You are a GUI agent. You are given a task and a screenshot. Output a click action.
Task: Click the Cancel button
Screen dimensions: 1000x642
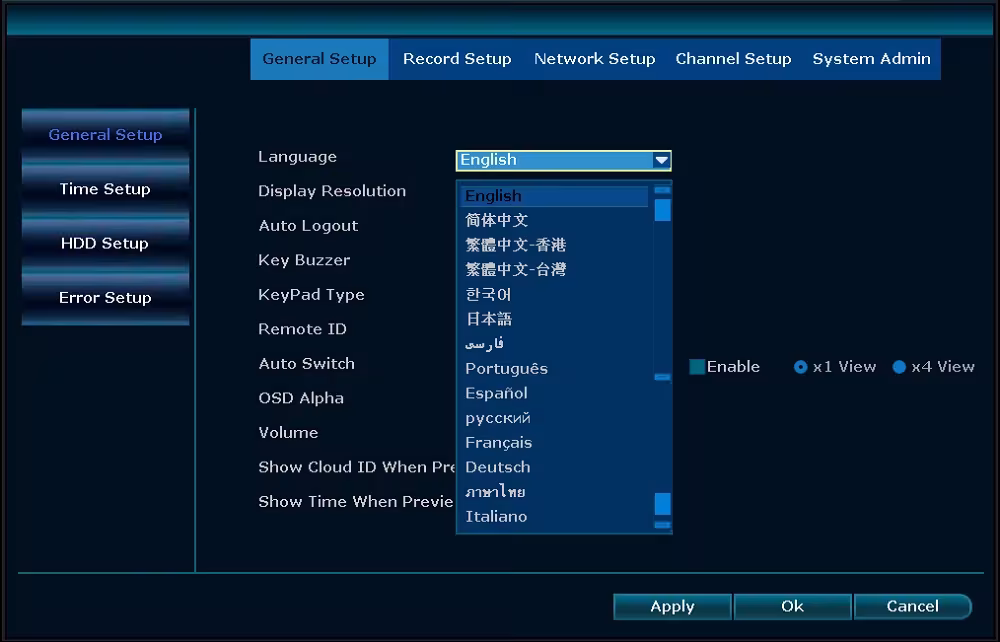(913, 606)
